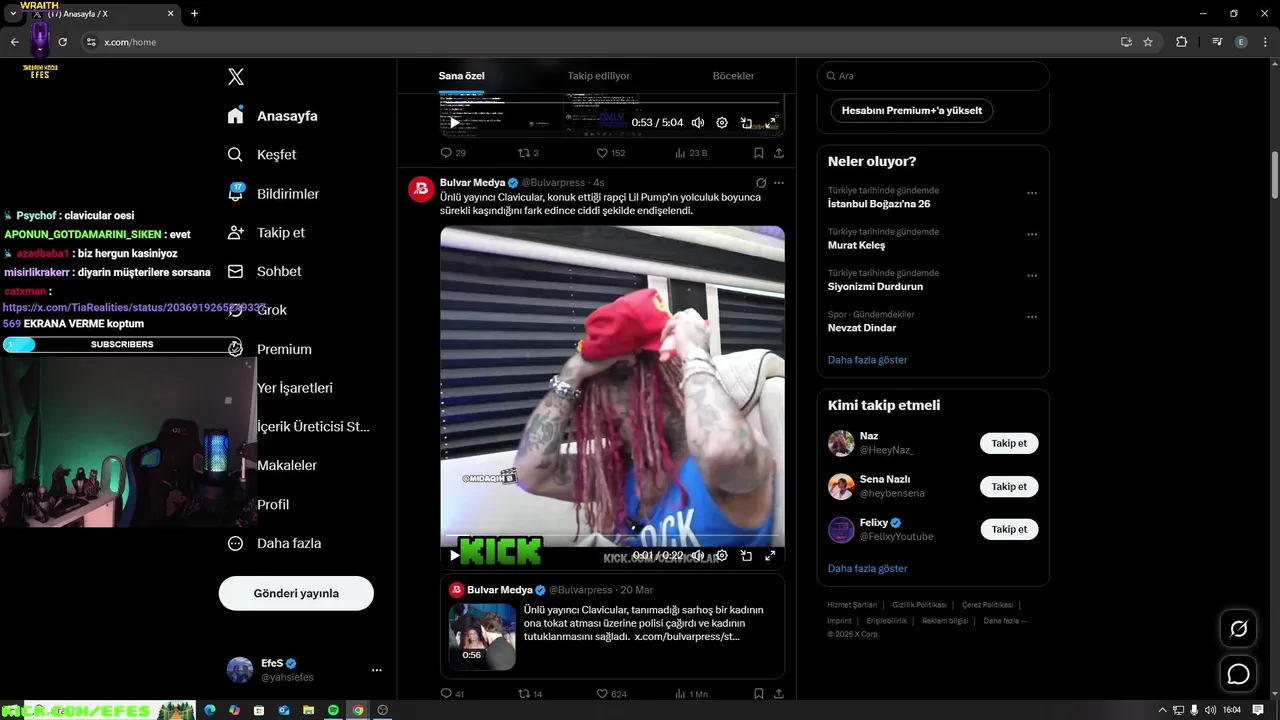Switch to Böcekler tab

pyautogui.click(x=733, y=76)
